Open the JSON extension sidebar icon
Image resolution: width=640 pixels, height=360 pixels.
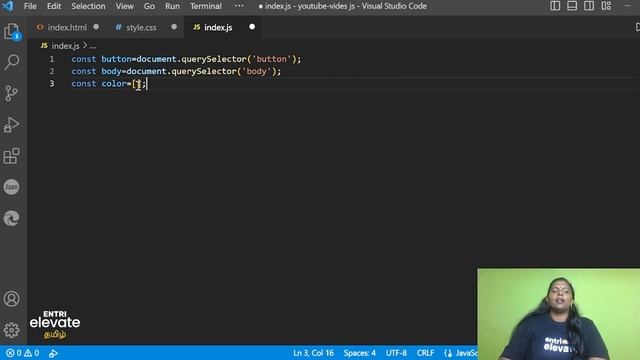click(x=11, y=187)
